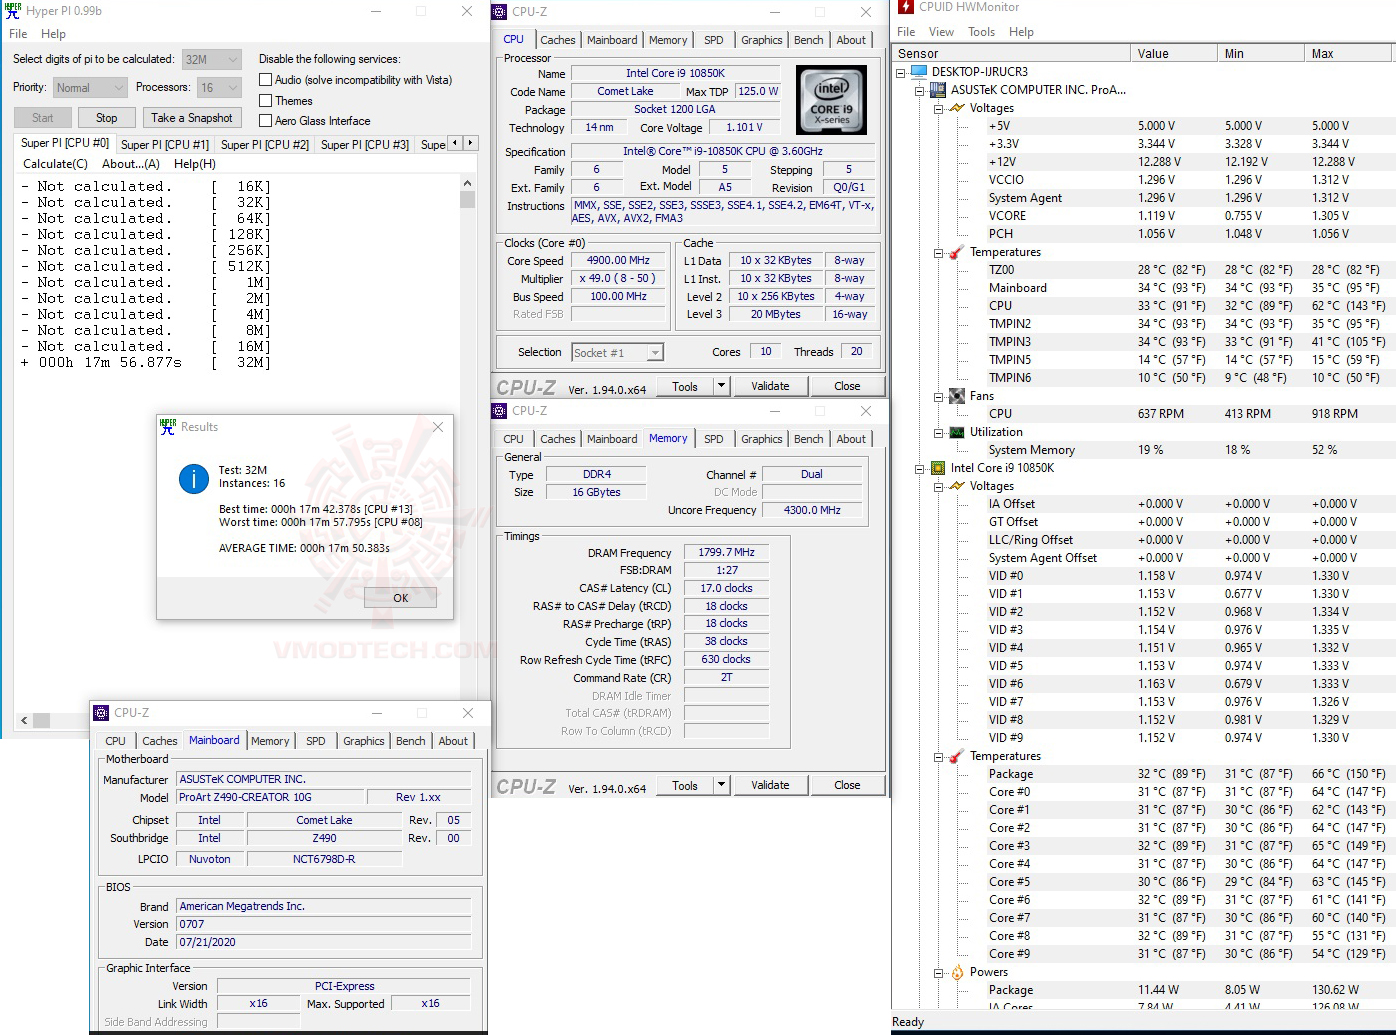Click the Utilization category icon
The width and height of the screenshot is (1396, 1035).
point(956,432)
